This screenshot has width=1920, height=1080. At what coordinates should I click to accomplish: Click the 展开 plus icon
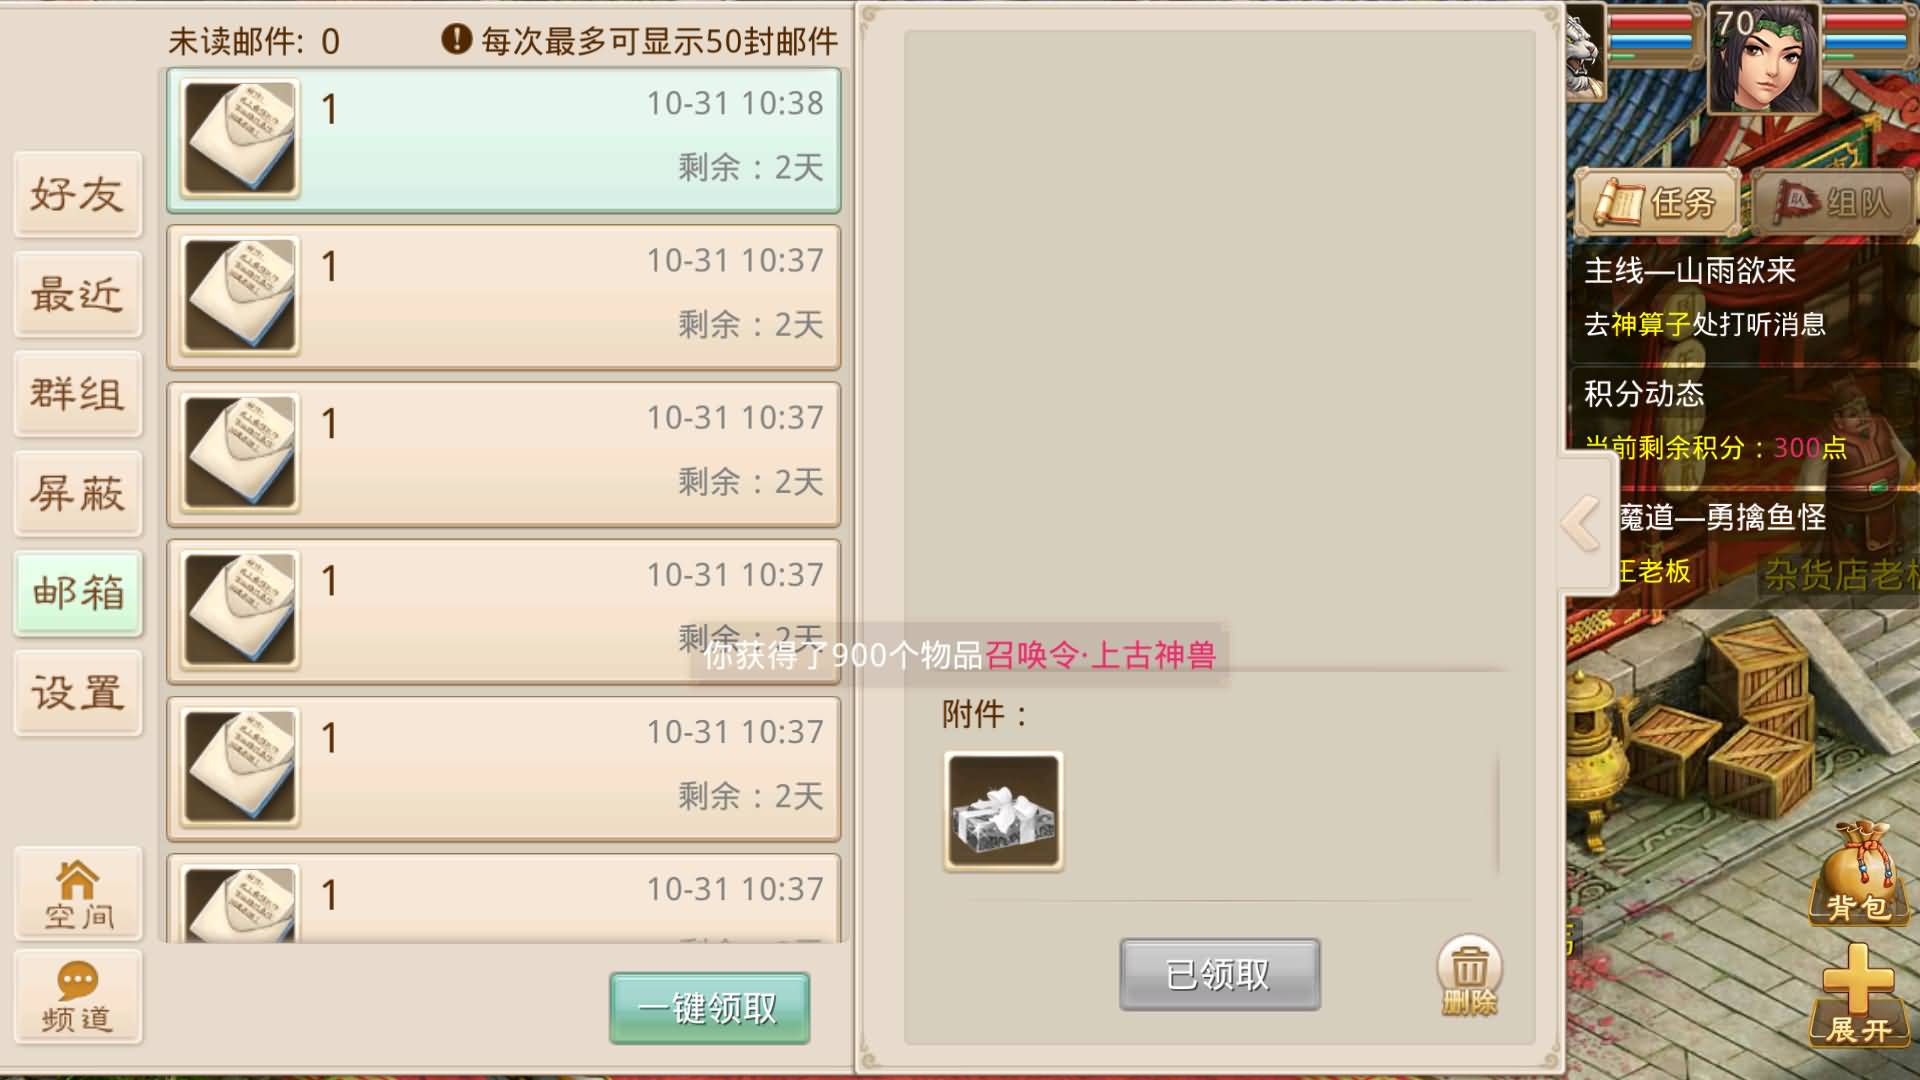(x=1859, y=995)
